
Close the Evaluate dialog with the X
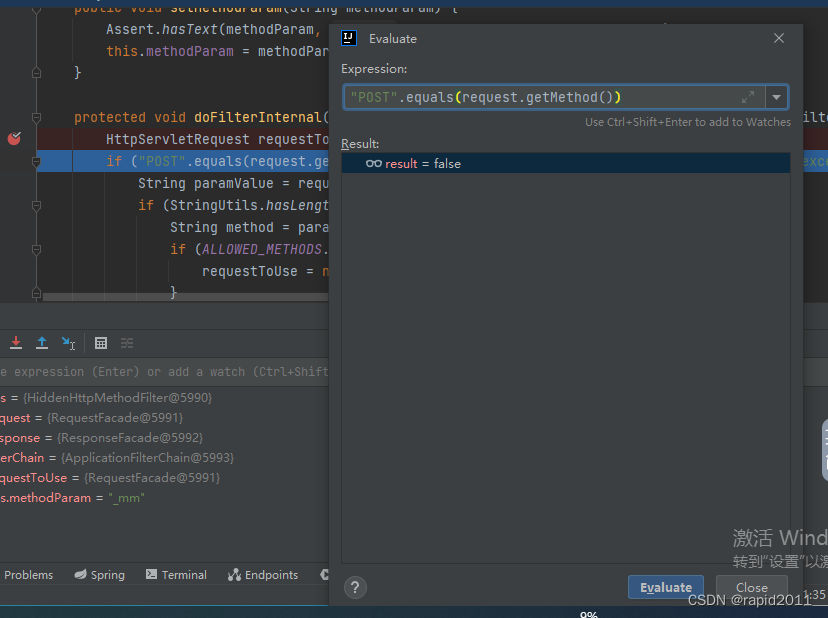[778, 38]
